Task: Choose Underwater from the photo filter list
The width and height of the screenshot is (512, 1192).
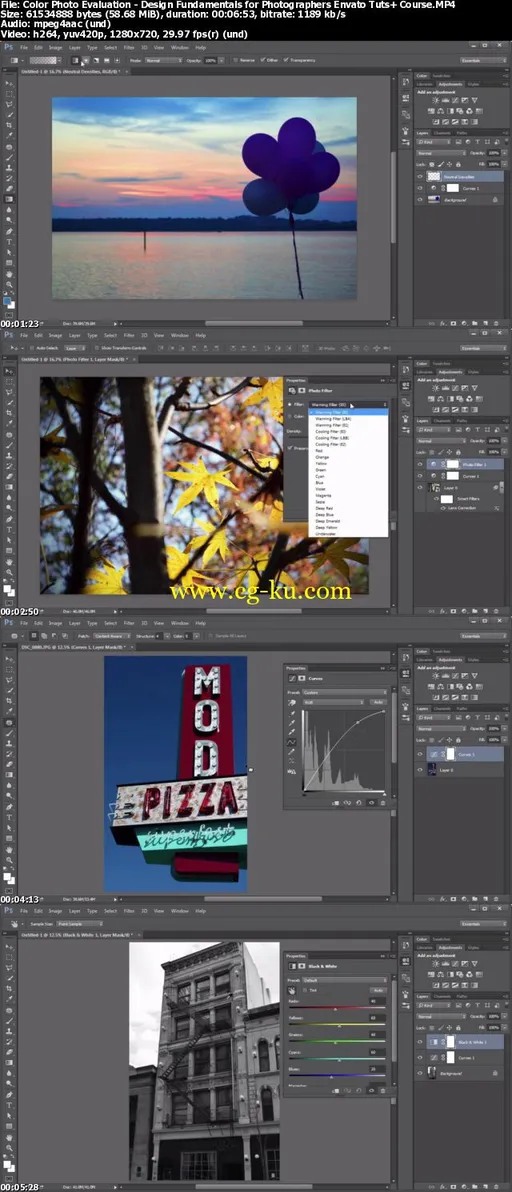Action: pos(326,534)
